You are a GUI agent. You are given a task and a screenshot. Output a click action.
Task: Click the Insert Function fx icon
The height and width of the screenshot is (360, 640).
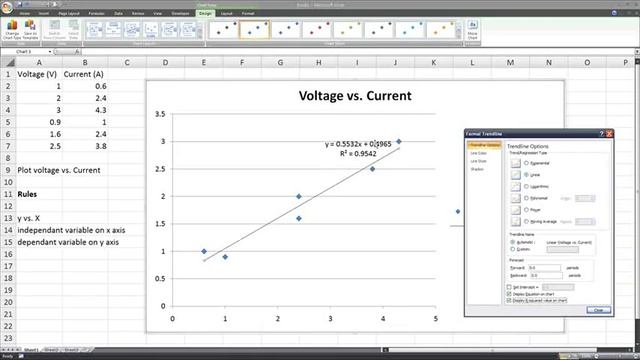point(77,51)
